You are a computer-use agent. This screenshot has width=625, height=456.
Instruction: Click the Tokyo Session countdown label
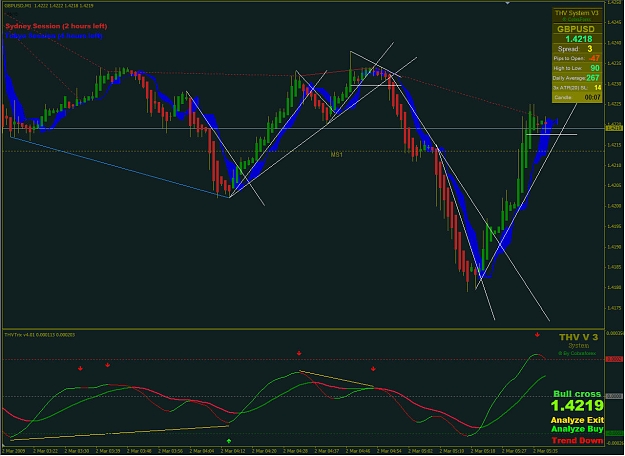(x=54, y=36)
